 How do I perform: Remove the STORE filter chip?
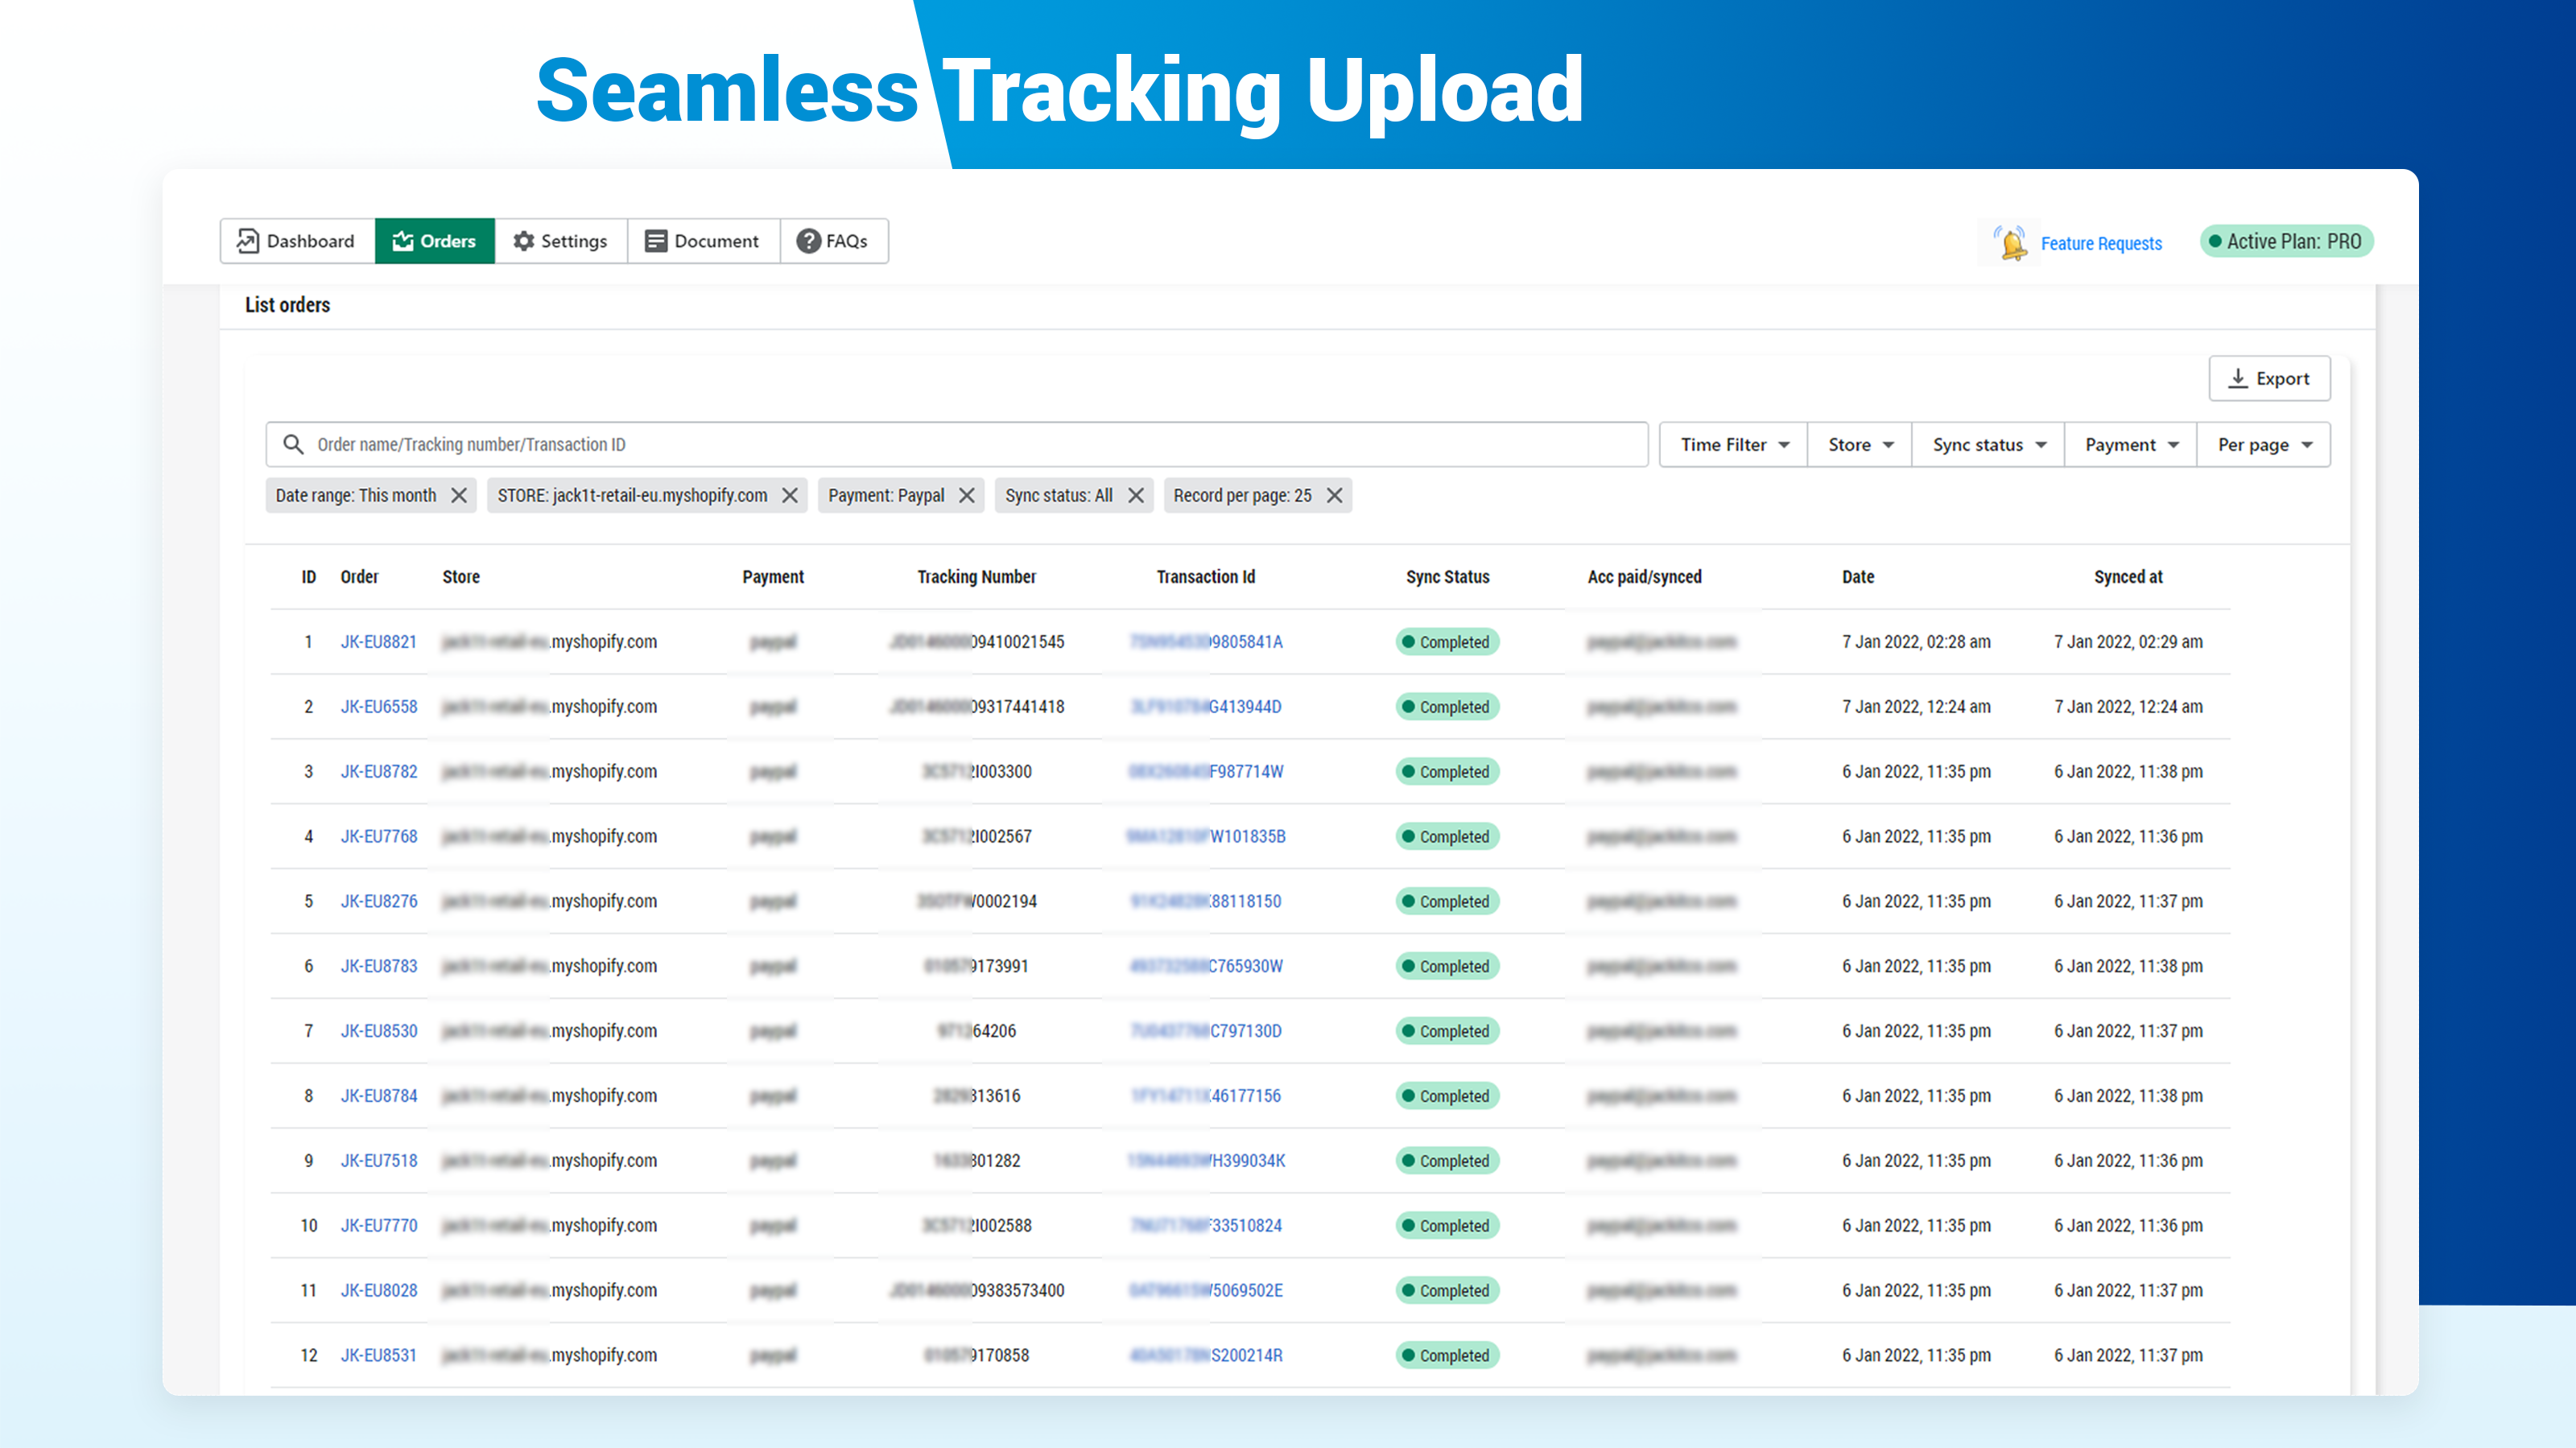(790, 495)
